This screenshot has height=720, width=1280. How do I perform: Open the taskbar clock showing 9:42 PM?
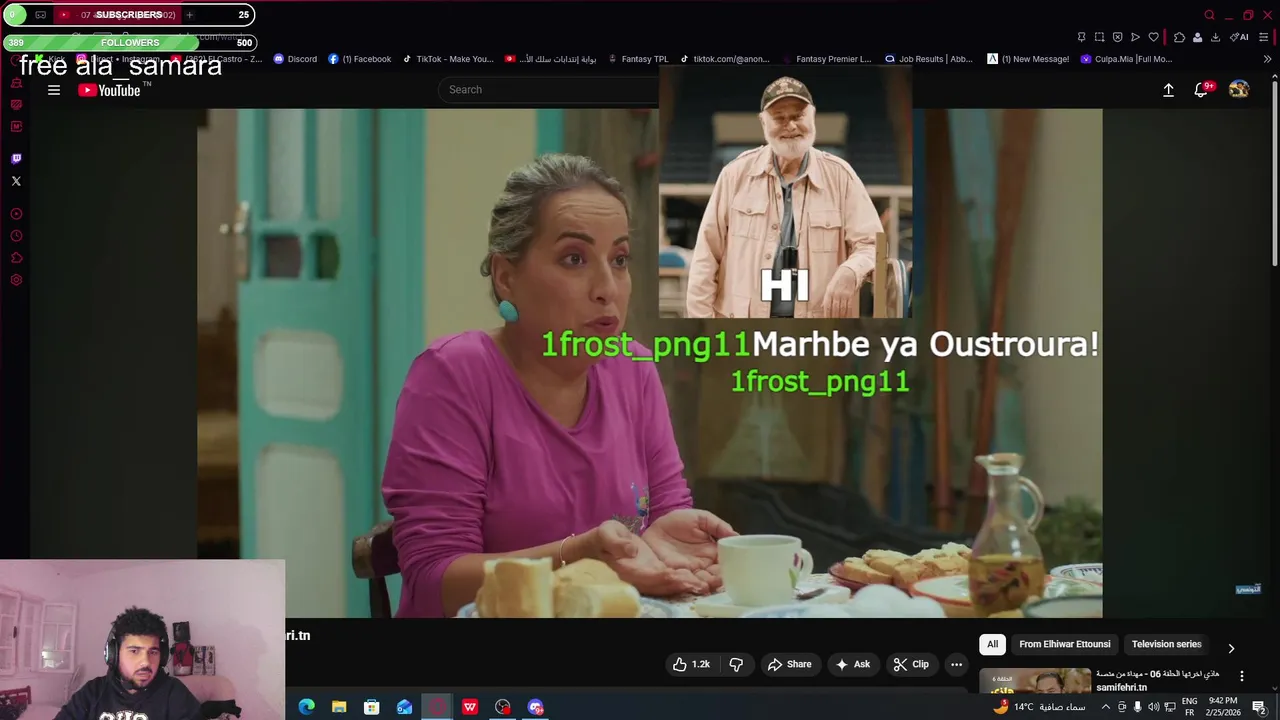1223,707
